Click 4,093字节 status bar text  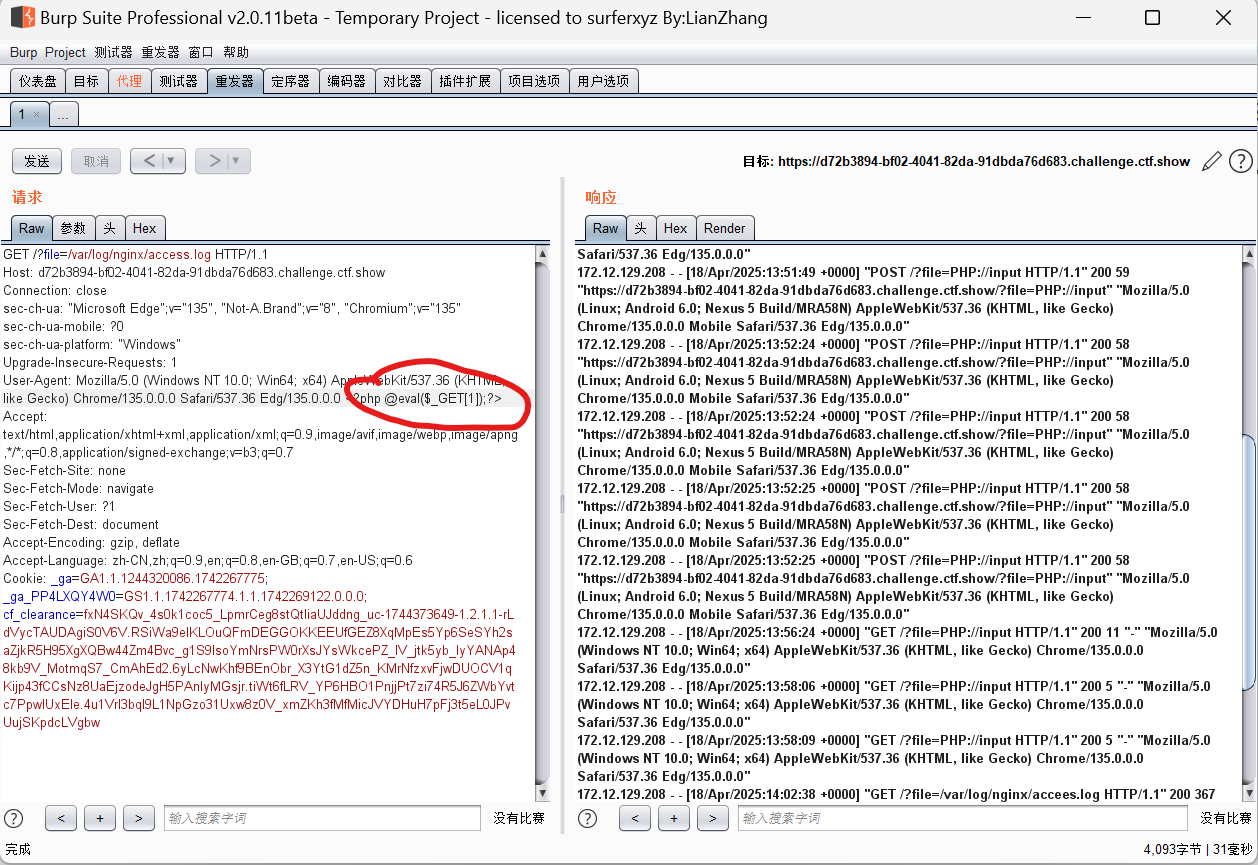1172,849
